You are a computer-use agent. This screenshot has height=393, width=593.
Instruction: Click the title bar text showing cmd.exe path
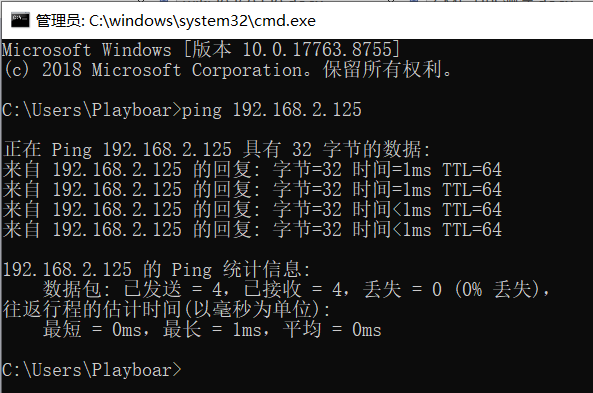[175, 20]
